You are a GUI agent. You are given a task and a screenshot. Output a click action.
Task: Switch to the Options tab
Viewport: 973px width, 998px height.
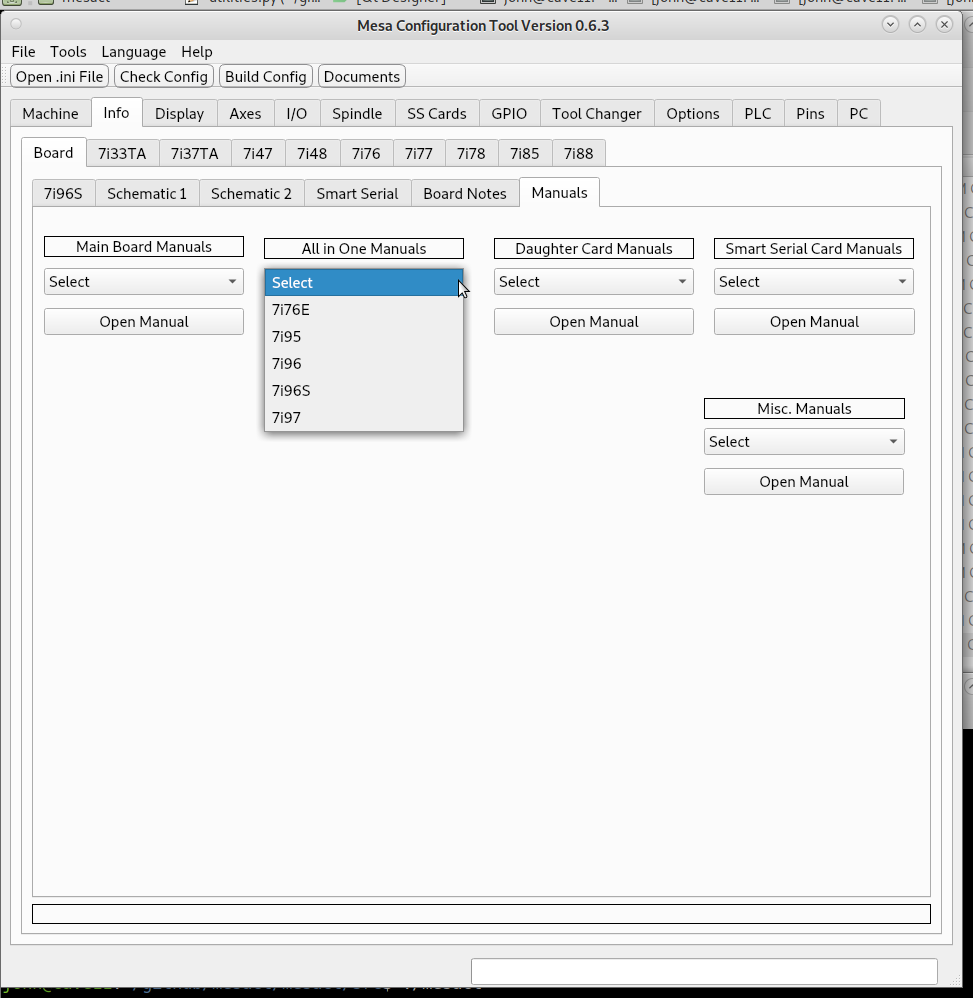692,113
